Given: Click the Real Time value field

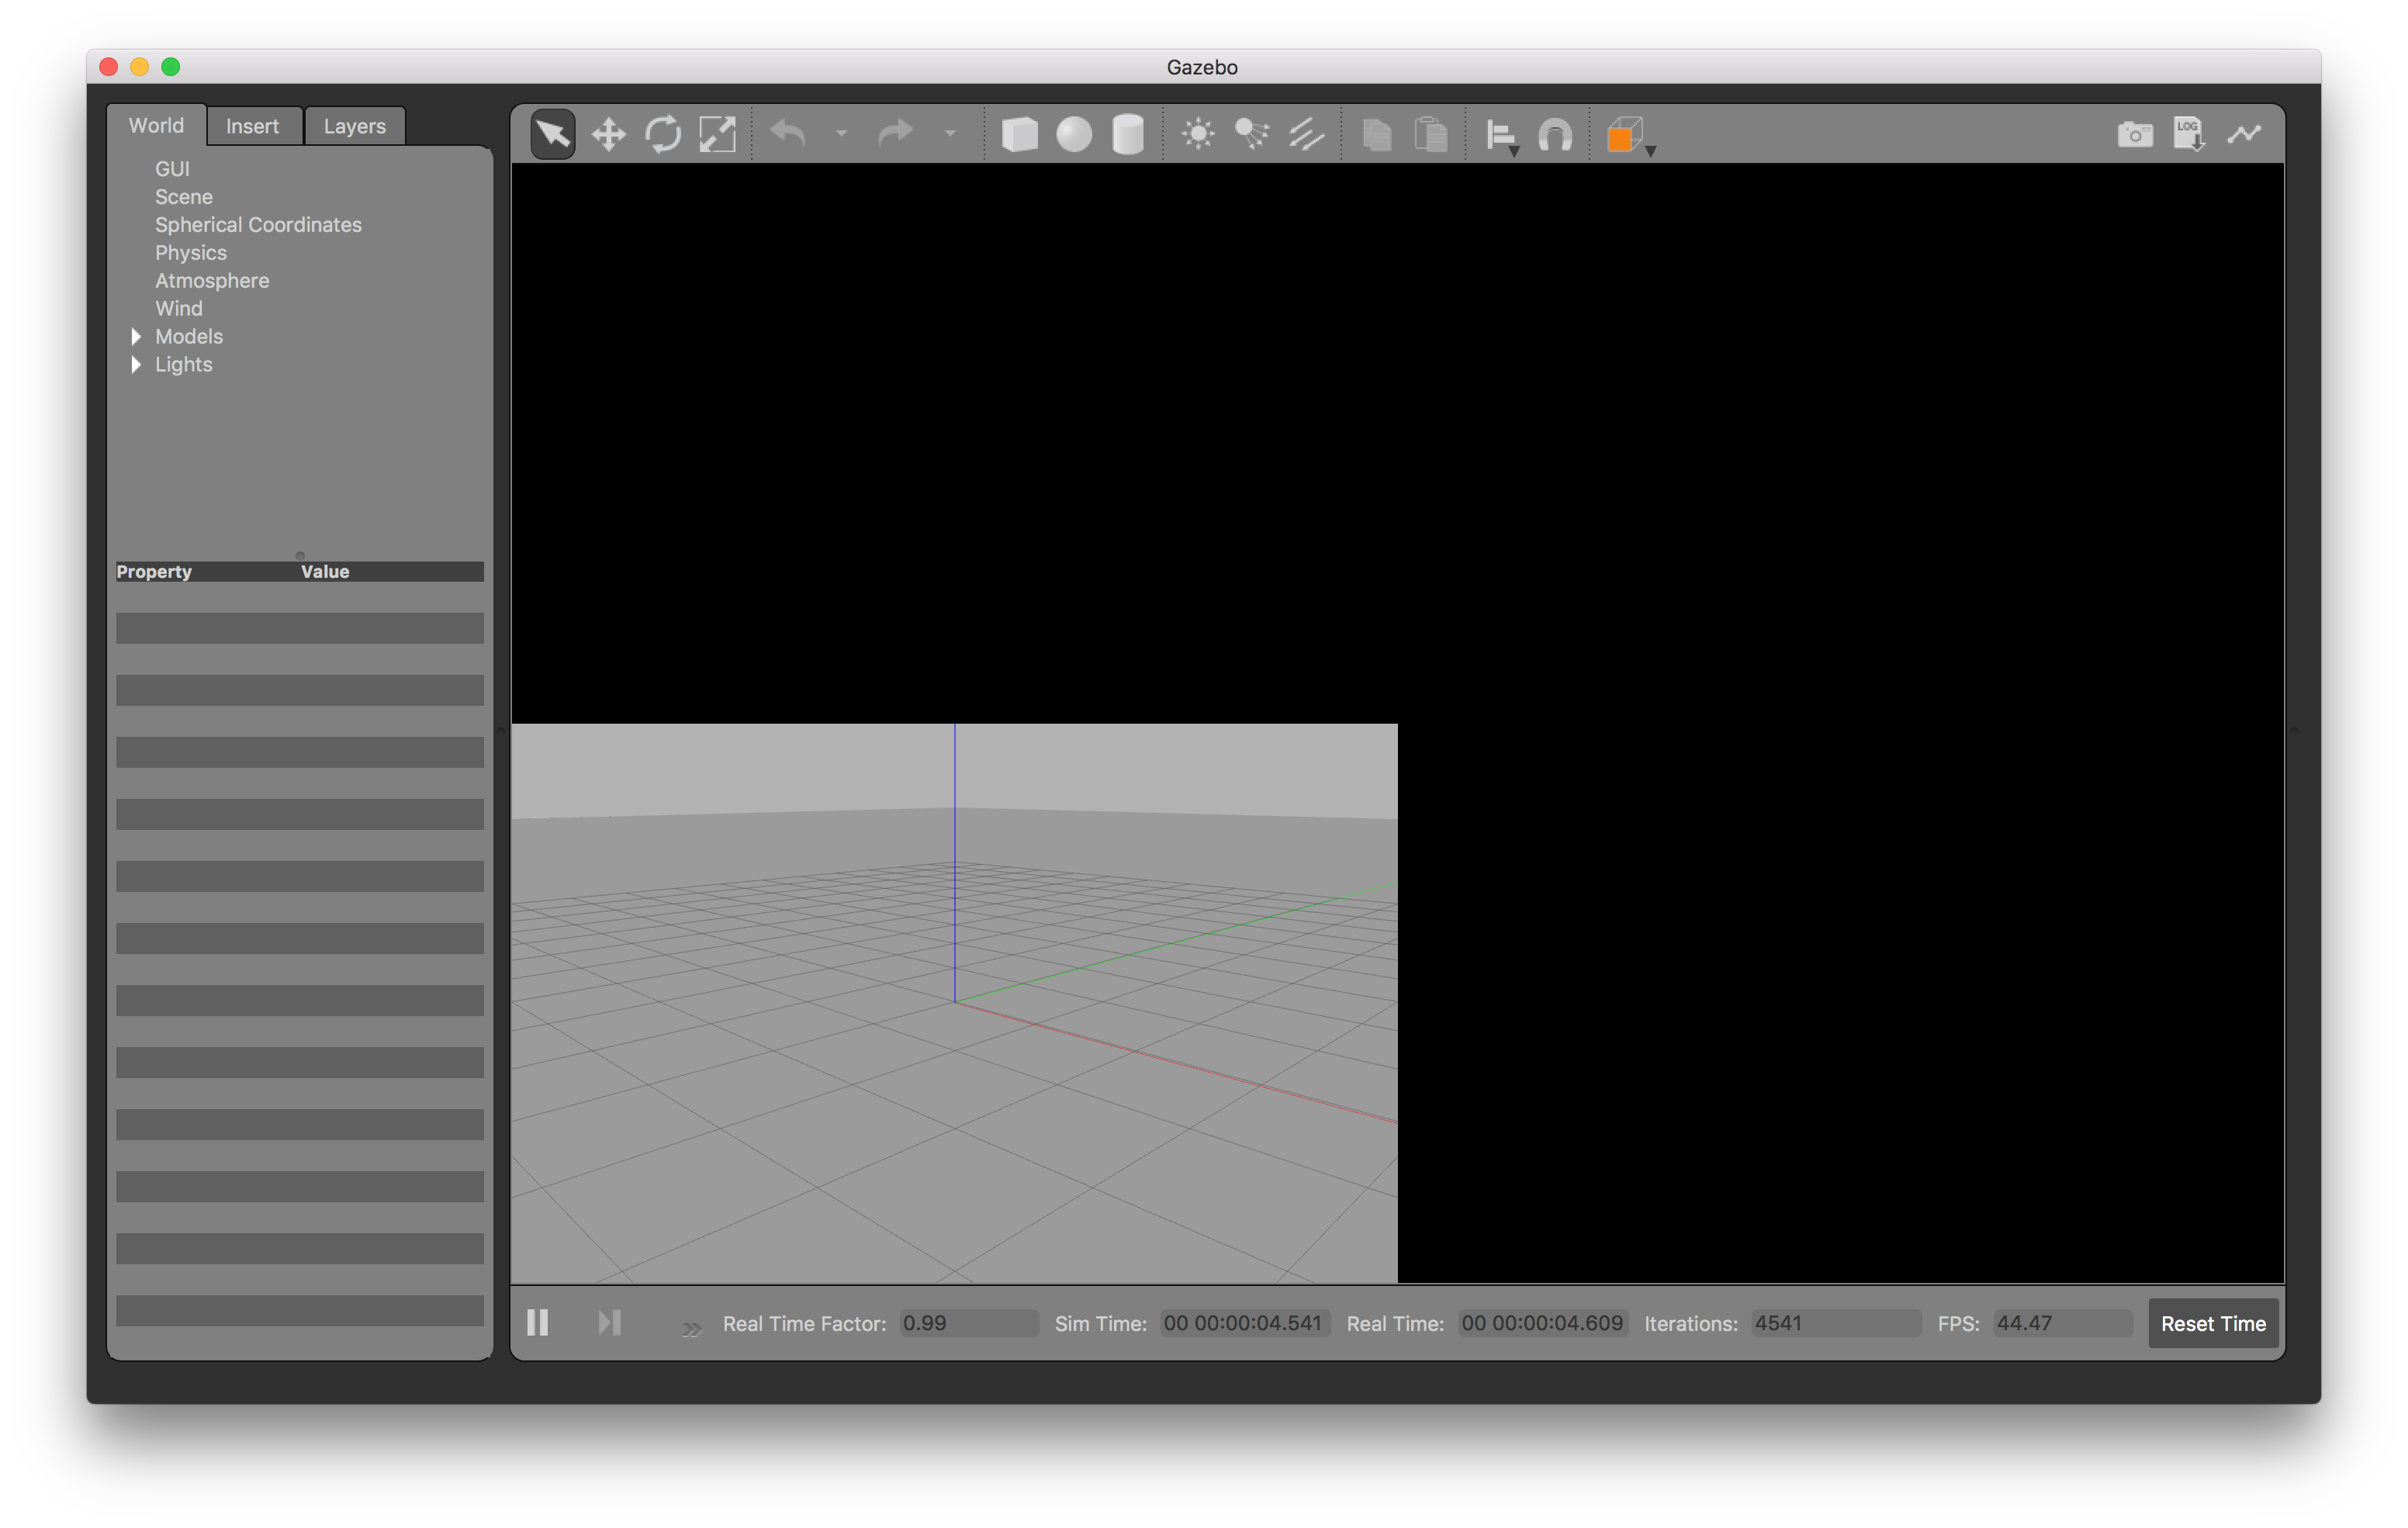Looking at the screenshot, I should click(x=1542, y=1323).
